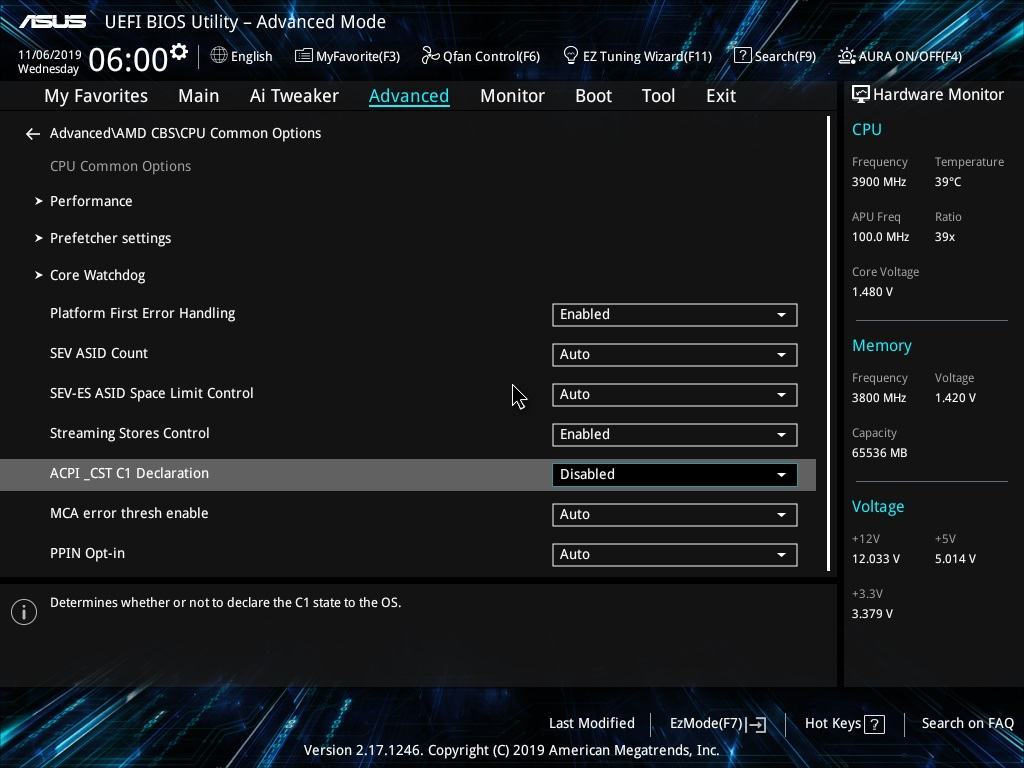Viewport: 1024px width, 768px height.
Task: Expand Prefetcher settings submenu
Action: tap(39, 238)
